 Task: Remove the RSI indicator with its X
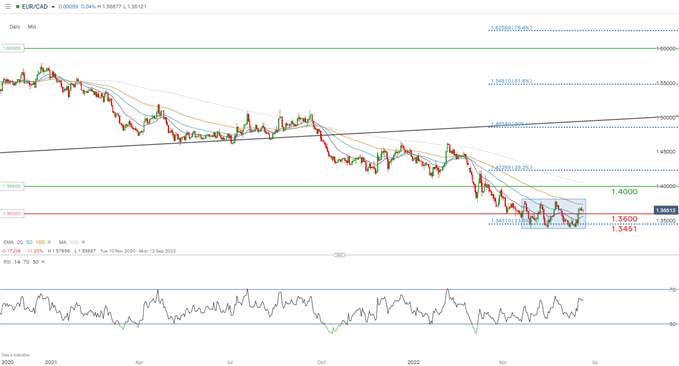click(x=43, y=262)
